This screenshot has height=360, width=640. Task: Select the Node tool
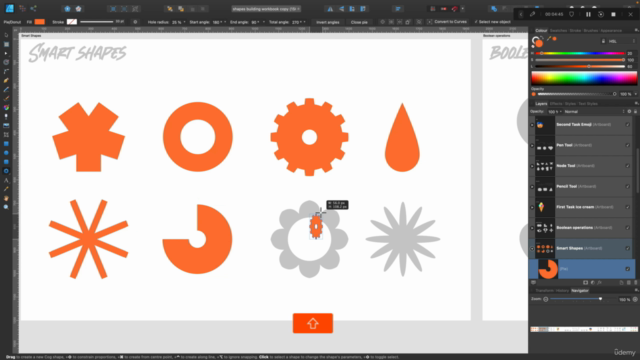pyautogui.click(x=6, y=53)
